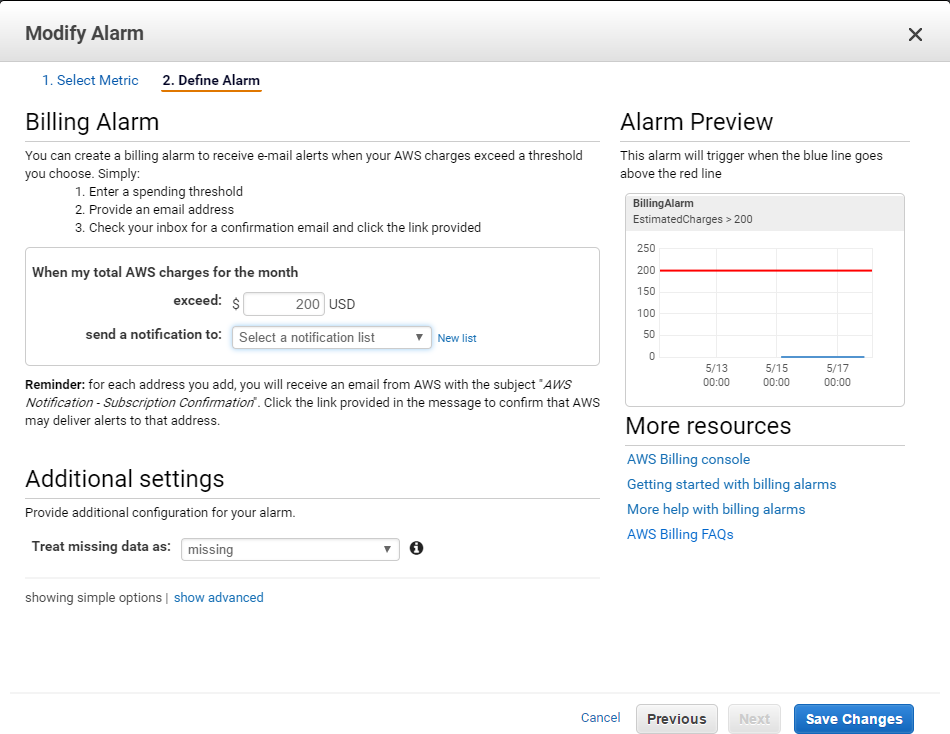Cancel the alarm modification

tap(600, 718)
